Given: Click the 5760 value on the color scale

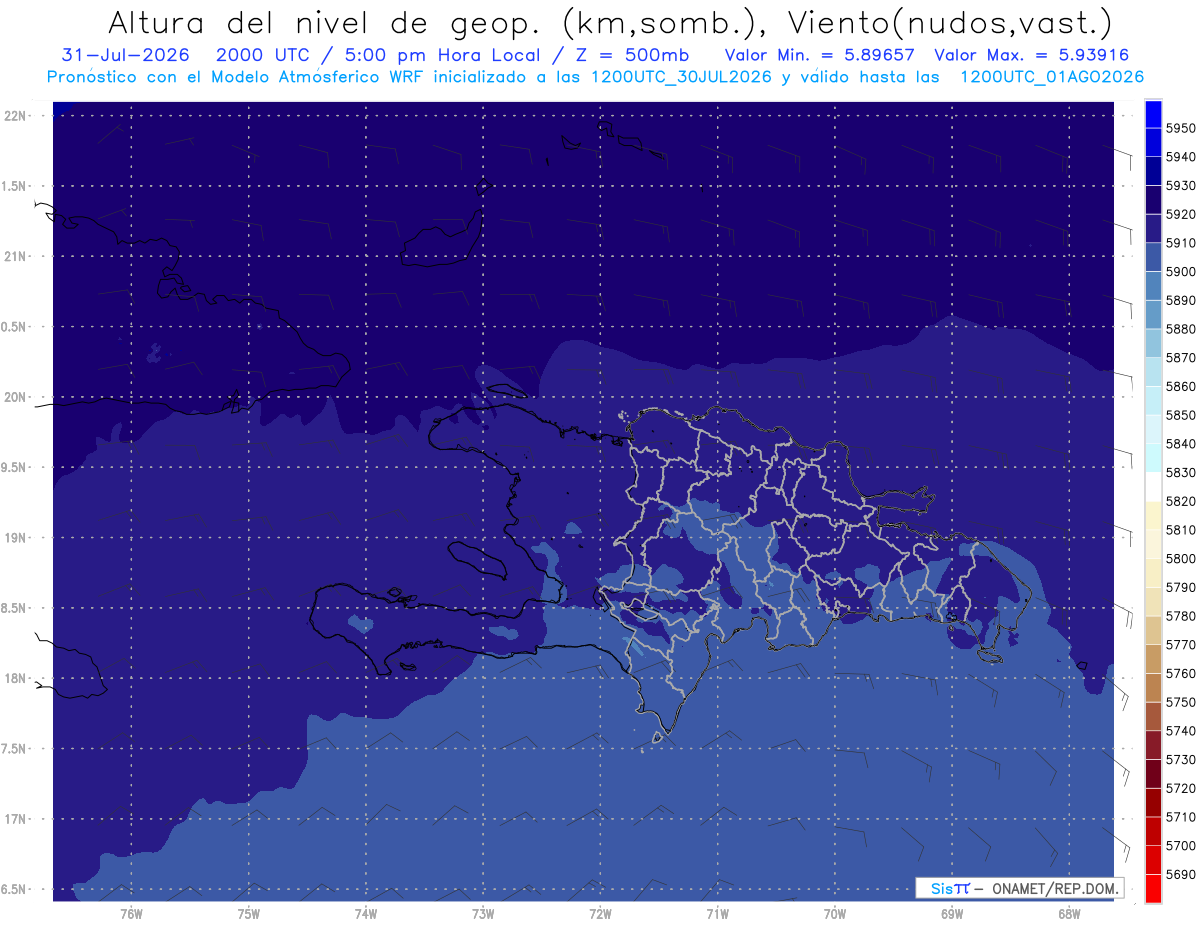Looking at the screenshot, I should pos(1180,673).
